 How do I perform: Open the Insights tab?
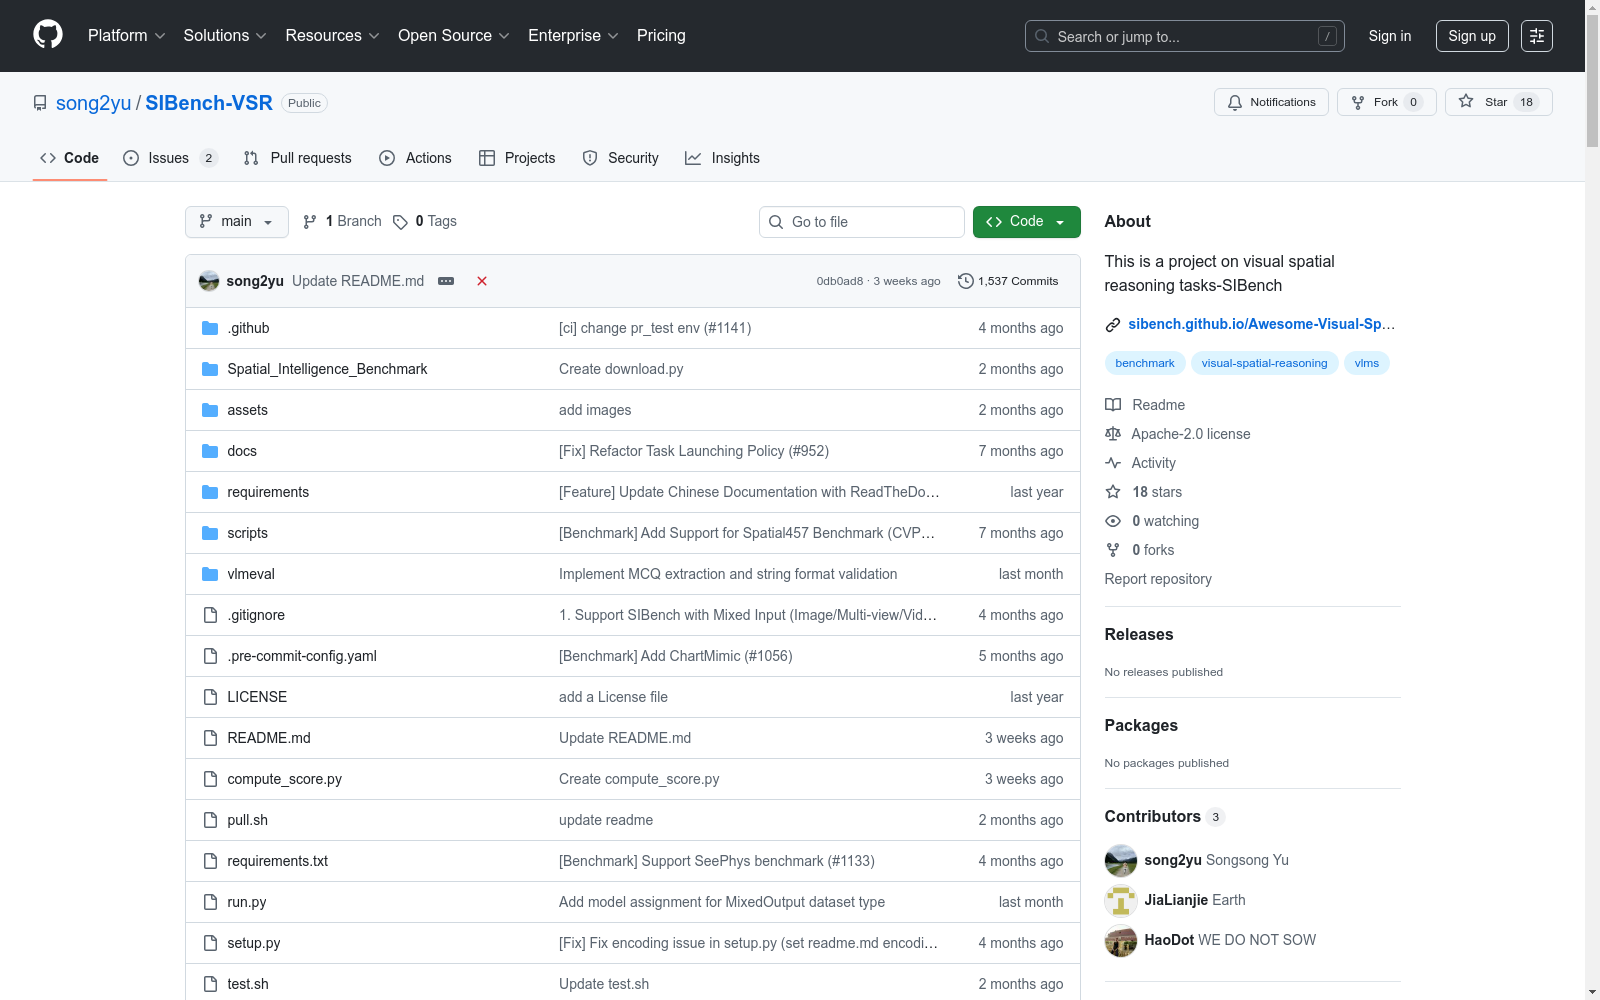pos(722,158)
